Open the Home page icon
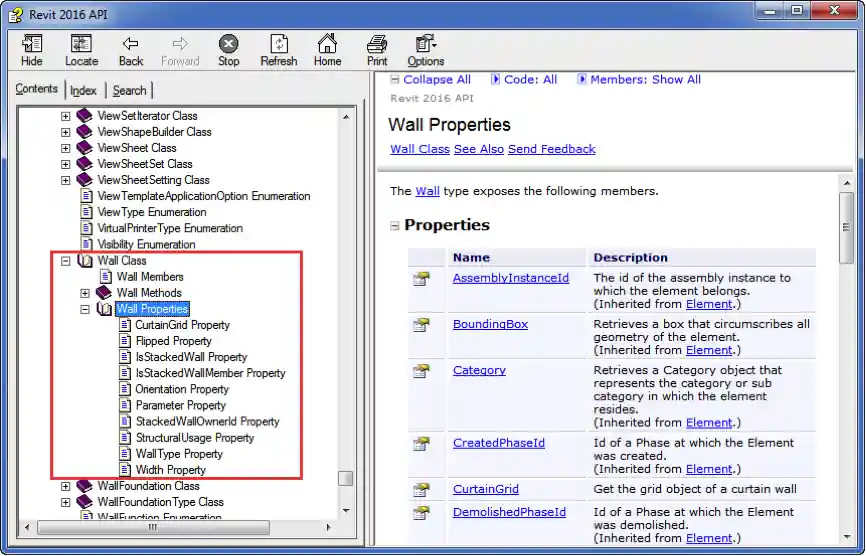The width and height of the screenshot is (866, 556). pyautogui.click(x=327, y=45)
